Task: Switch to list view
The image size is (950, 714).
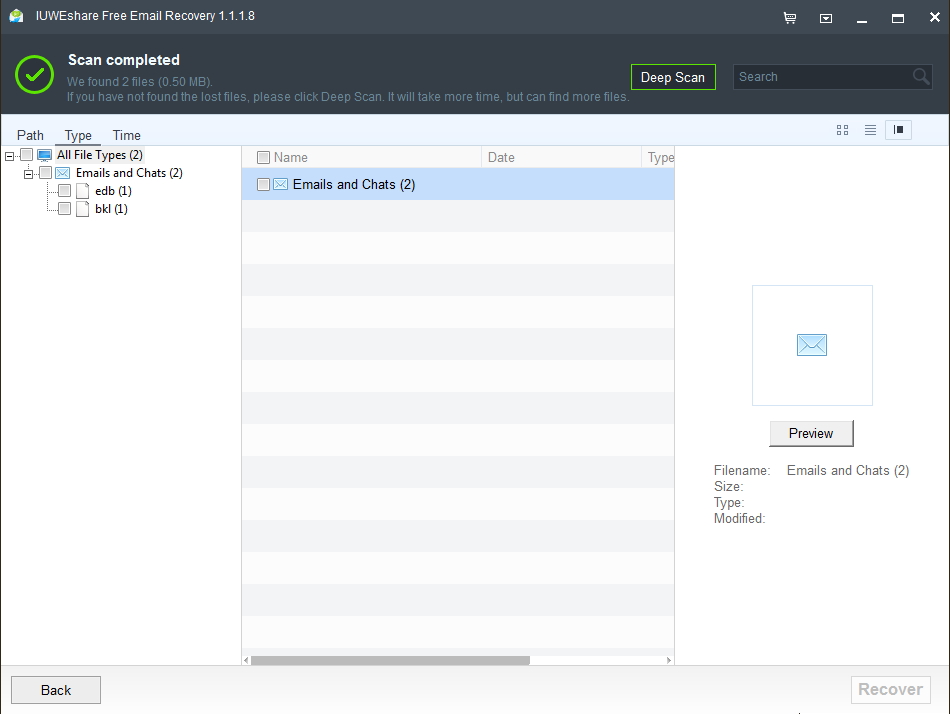Action: 870,130
